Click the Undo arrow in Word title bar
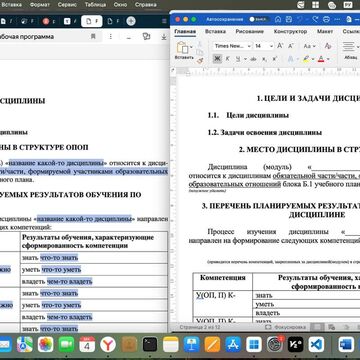The height and width of the screenshot is (360, 360). 300,19
